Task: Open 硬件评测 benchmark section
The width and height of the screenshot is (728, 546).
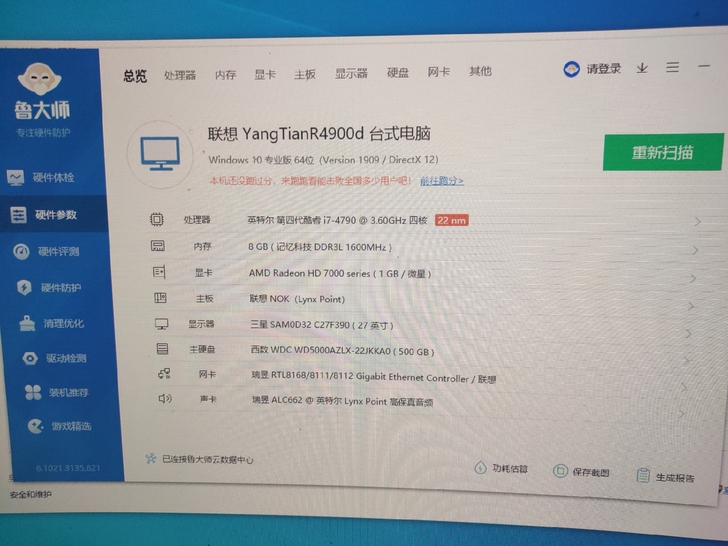Action: click(x=46, y=252)
